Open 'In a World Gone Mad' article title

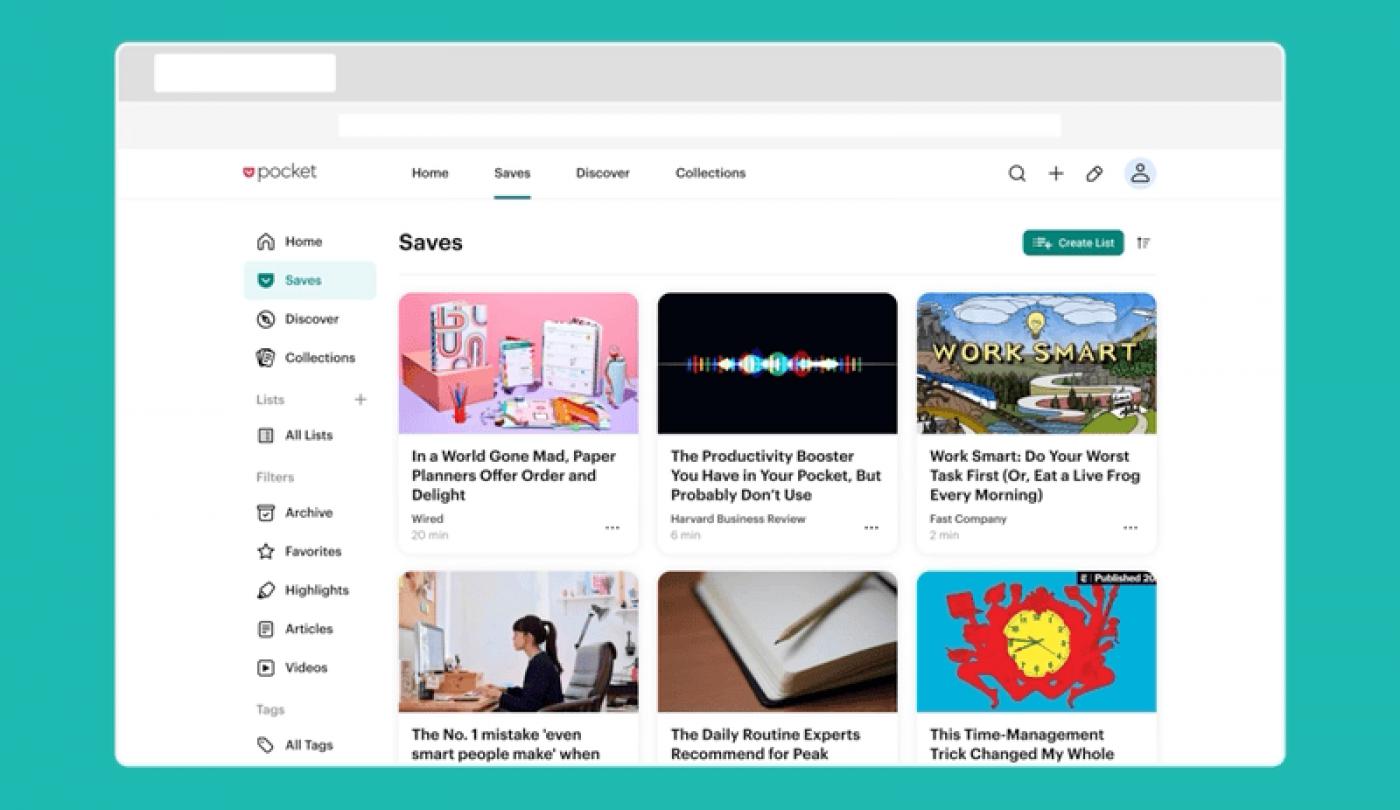[514, 475]
